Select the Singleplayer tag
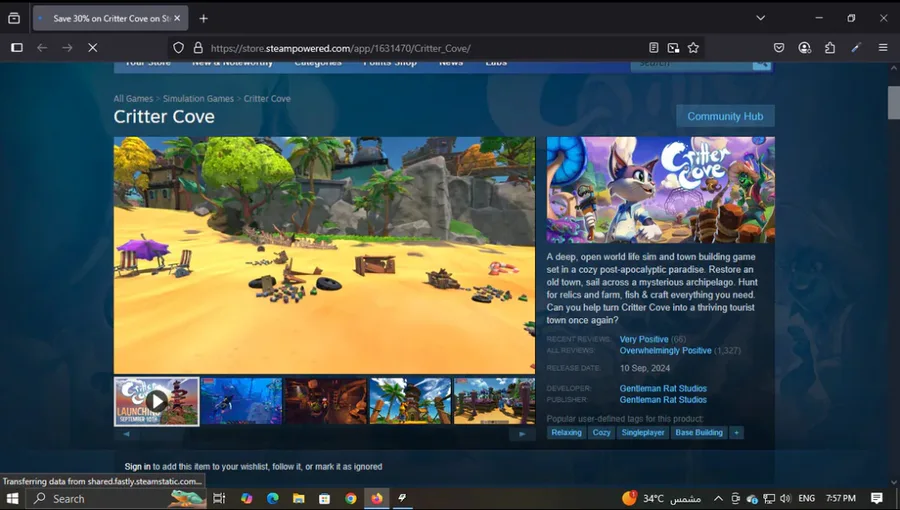The height and width of the screenshot is (510, 900). 643,433
